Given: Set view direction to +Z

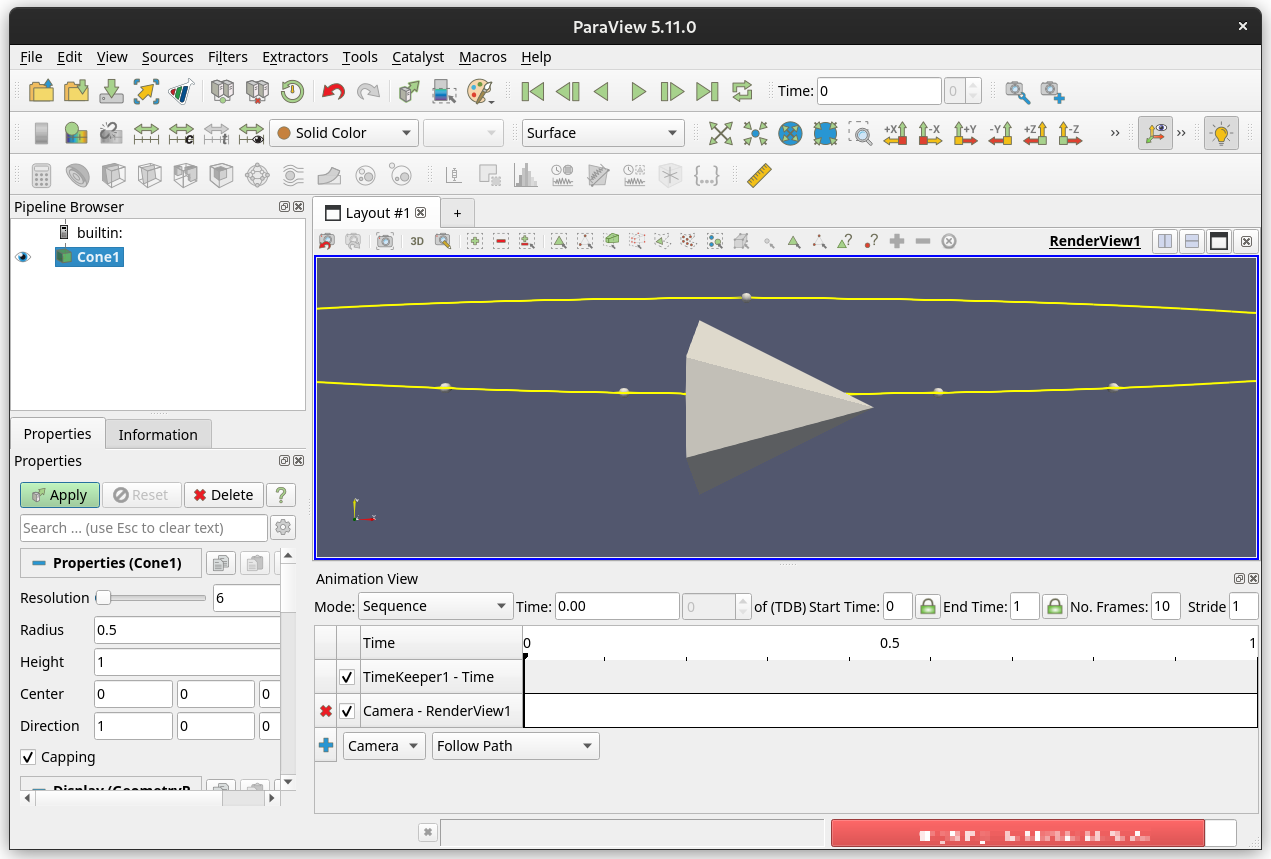Looking at the screenshot, I should coord(1035,133).
